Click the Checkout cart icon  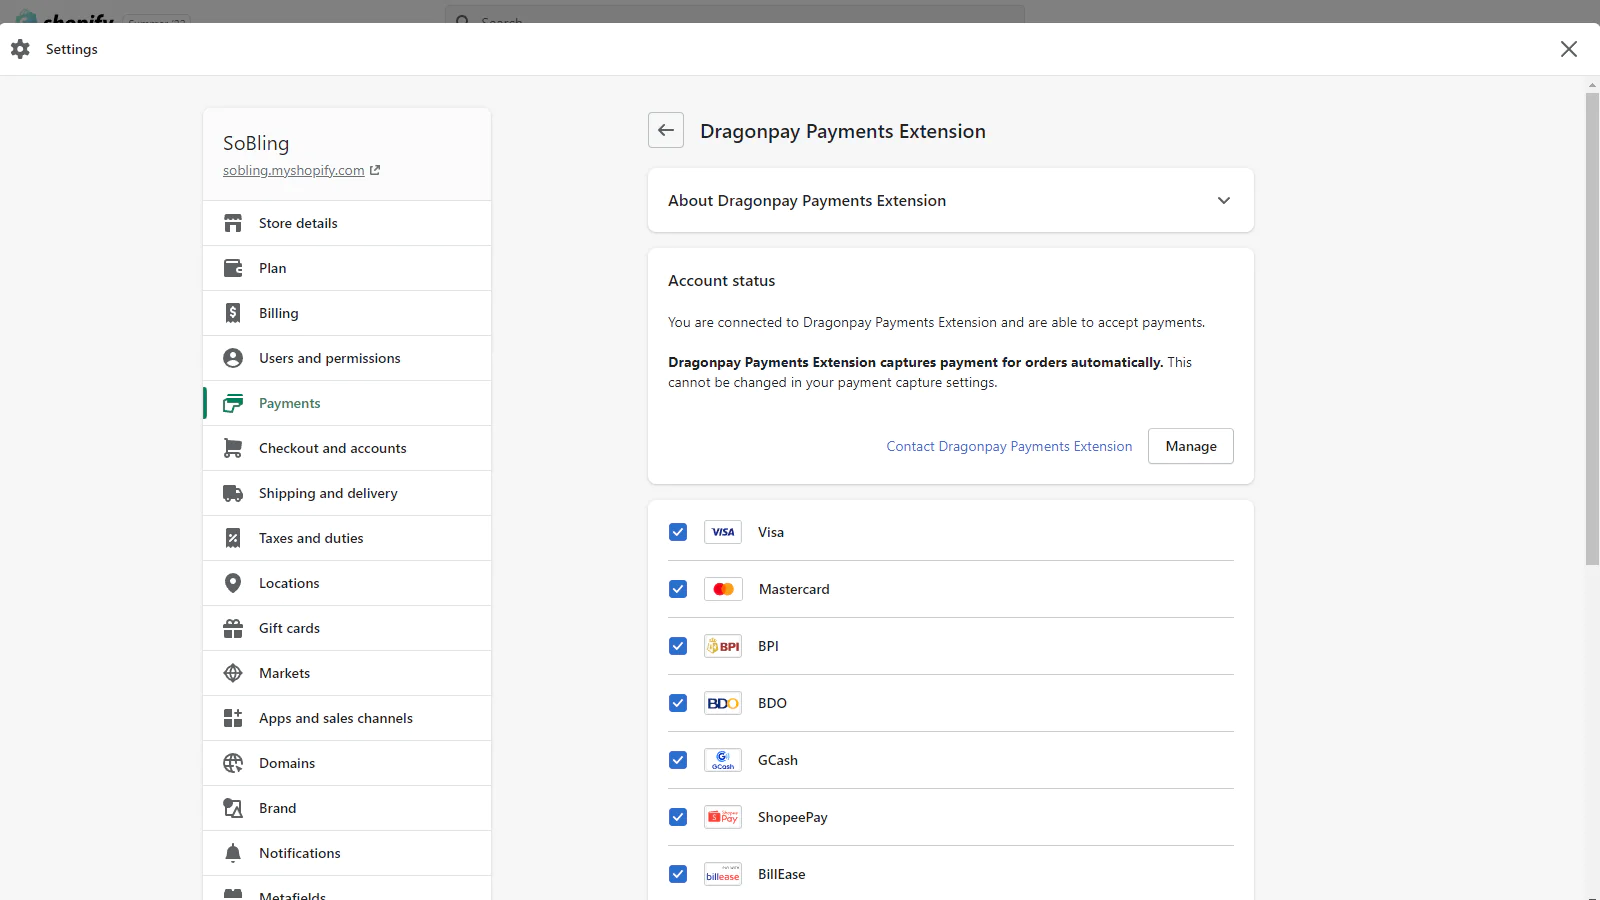[x=233, y=448]
